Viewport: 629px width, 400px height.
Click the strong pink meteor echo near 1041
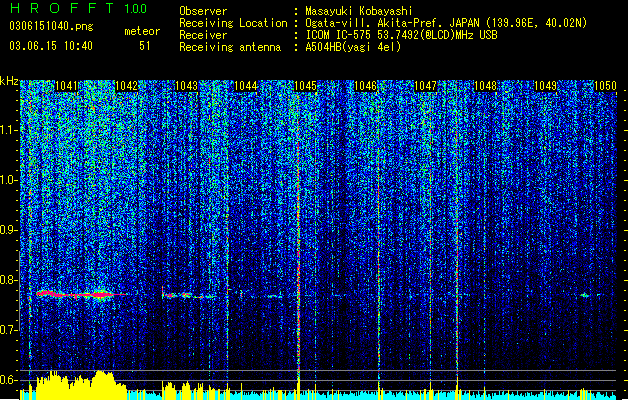tap(80, 294)
